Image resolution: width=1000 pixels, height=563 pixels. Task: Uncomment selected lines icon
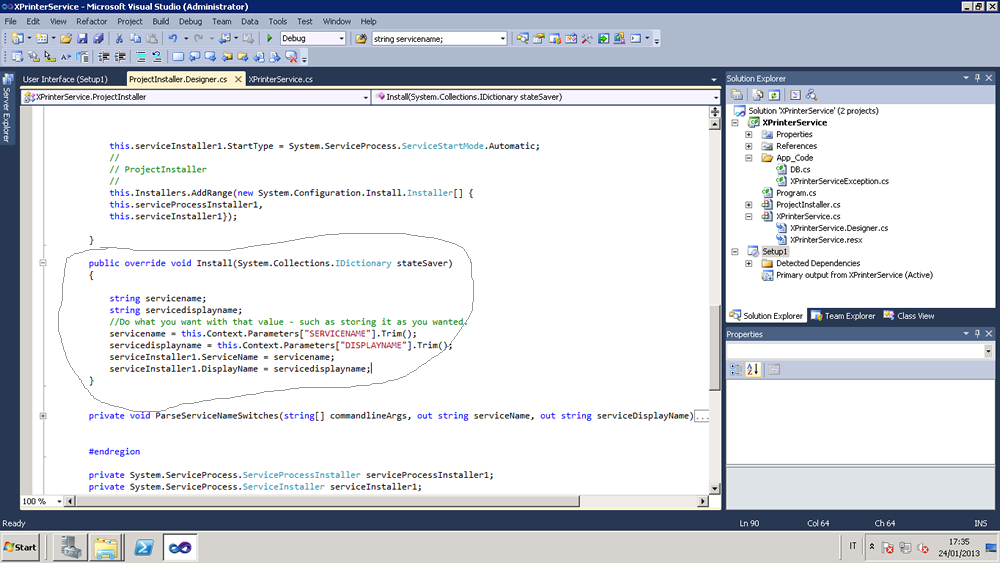(x=156, y=57)
